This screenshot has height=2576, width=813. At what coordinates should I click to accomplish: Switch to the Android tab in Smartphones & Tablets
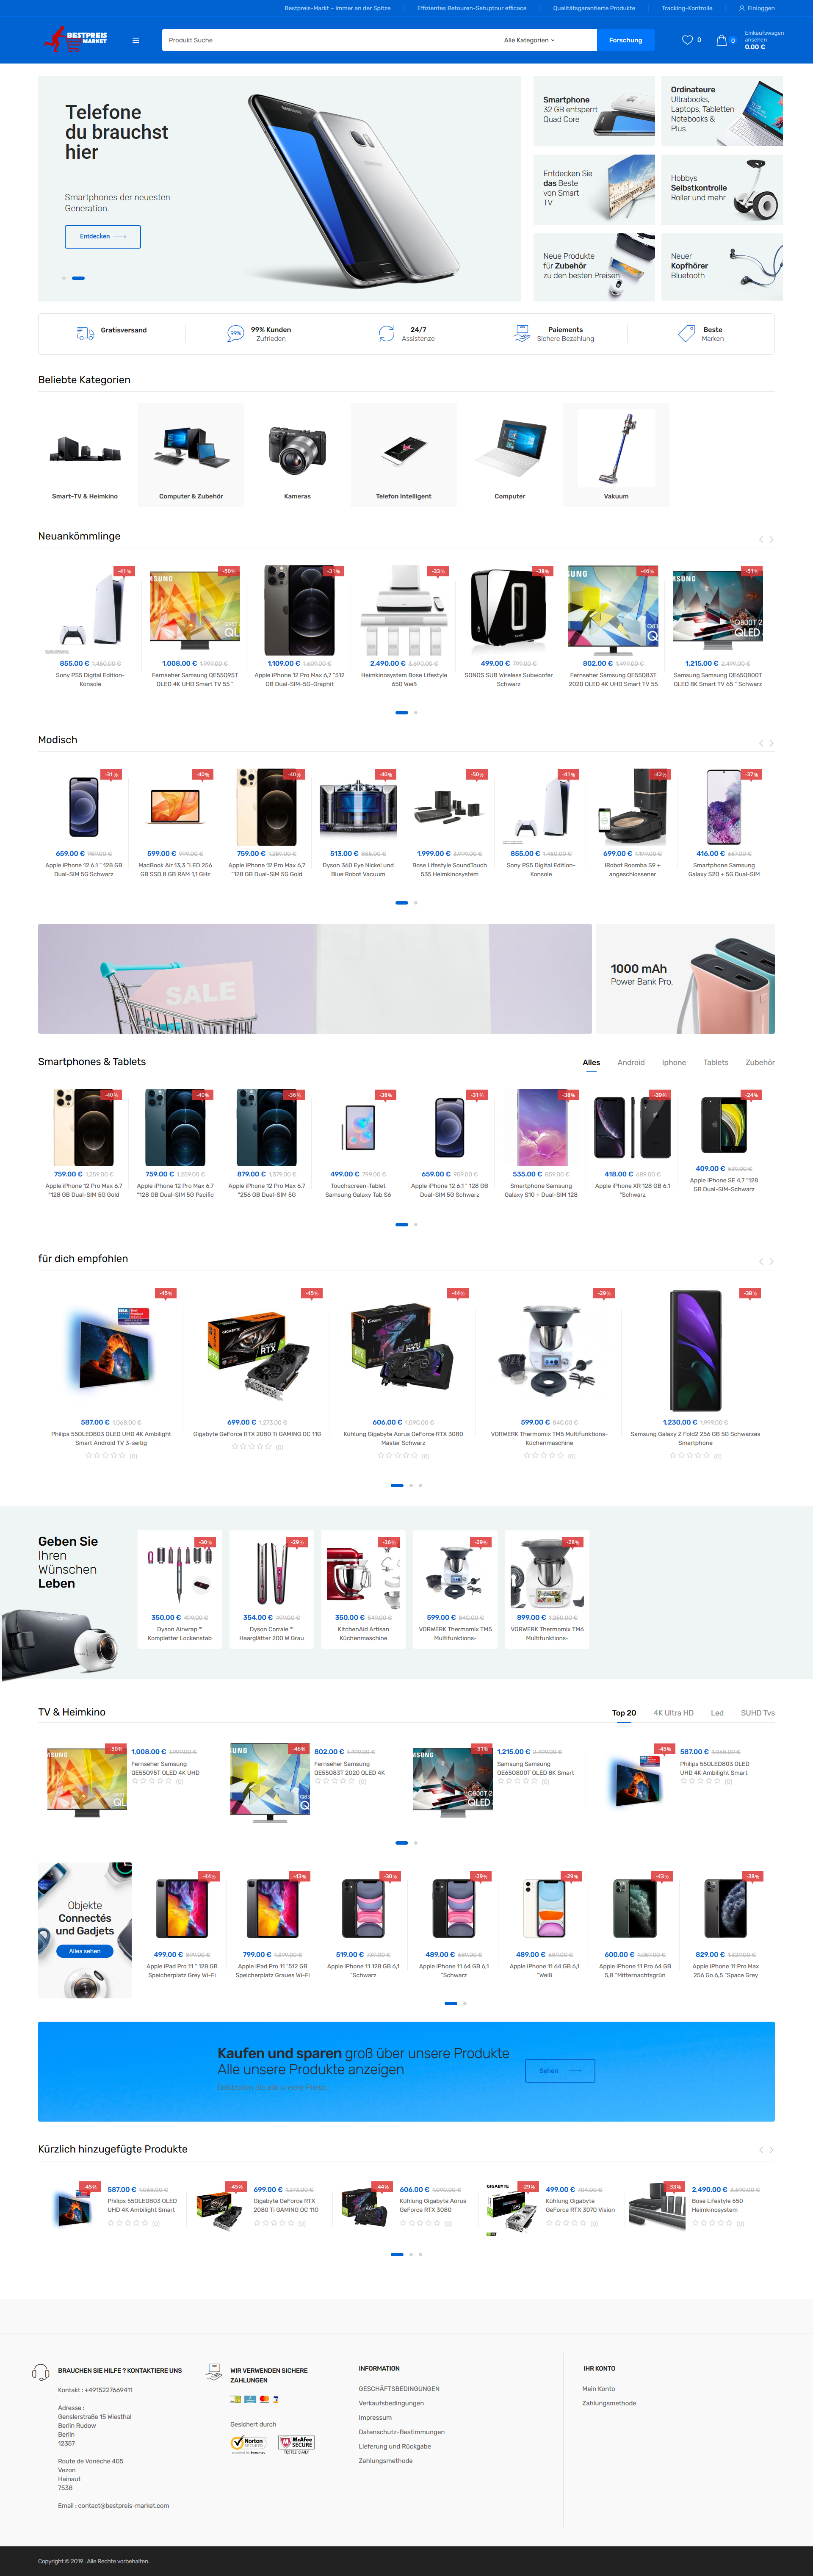pos(631,1062)
